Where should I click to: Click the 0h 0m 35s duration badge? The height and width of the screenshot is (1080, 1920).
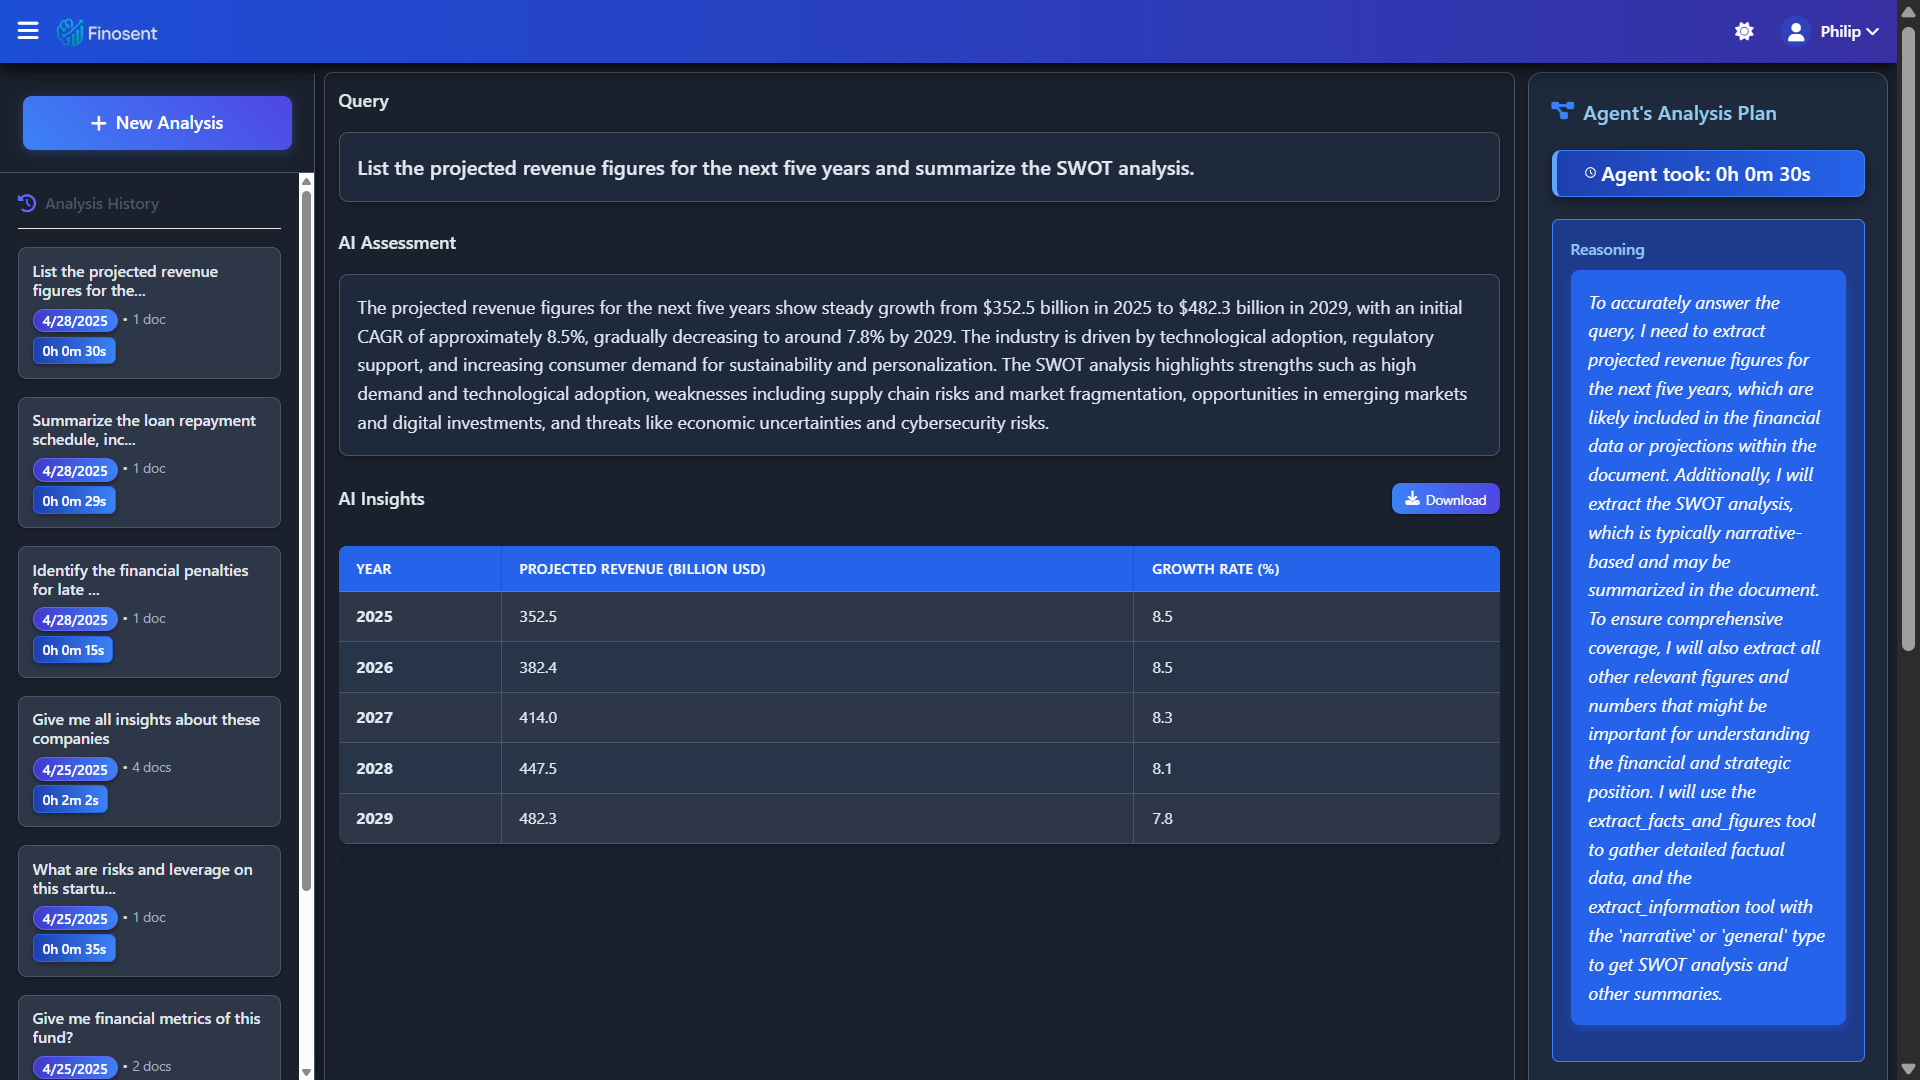click(74, 949)
